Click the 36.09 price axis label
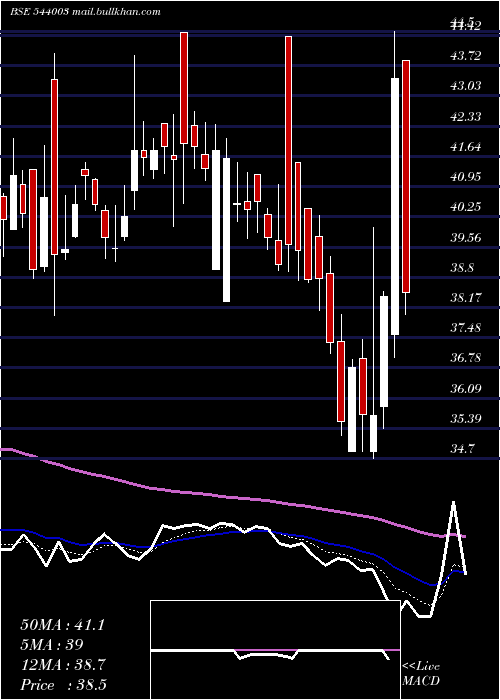500x700 pixels. click(466, 388)
